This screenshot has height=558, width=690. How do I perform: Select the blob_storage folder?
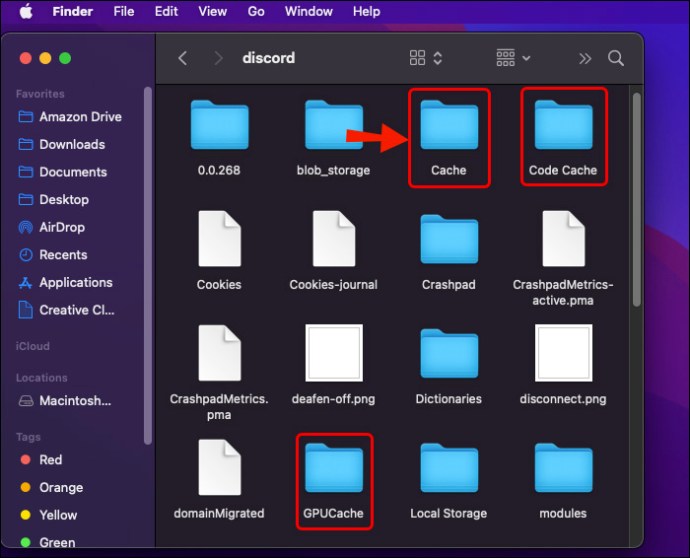(x=334, y=138)
